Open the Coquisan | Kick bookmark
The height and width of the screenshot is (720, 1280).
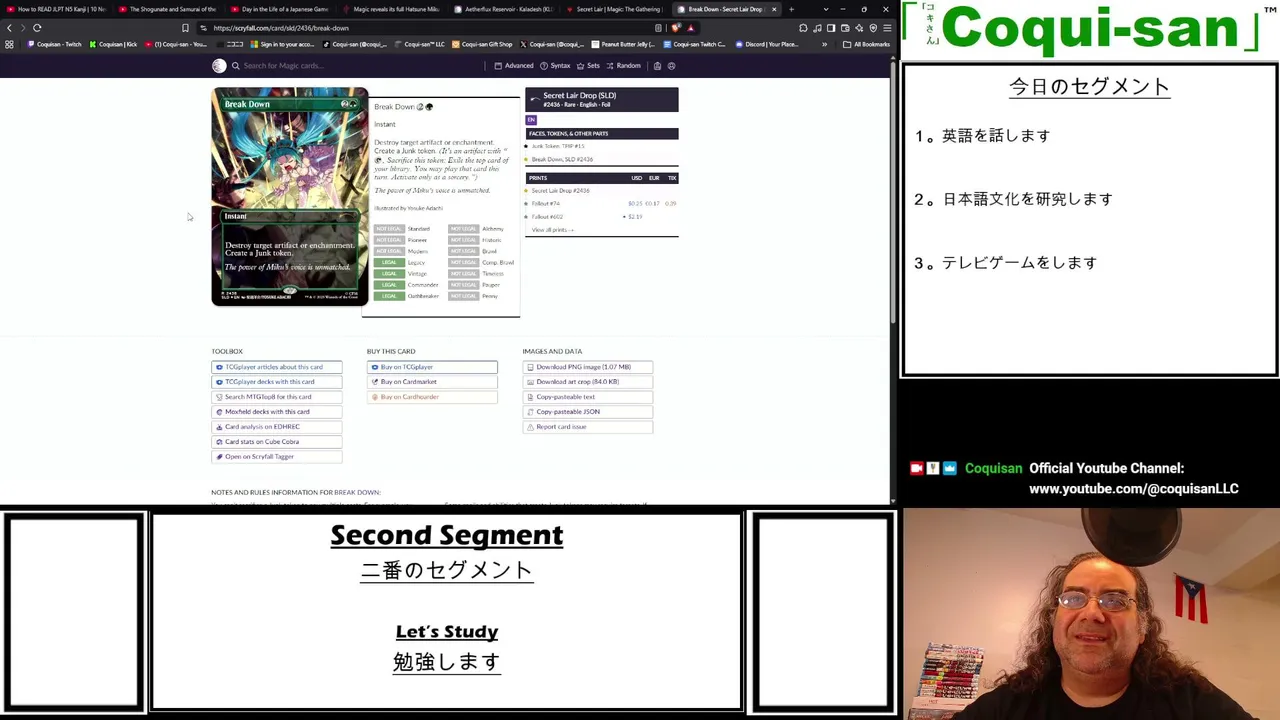point(114,44)
